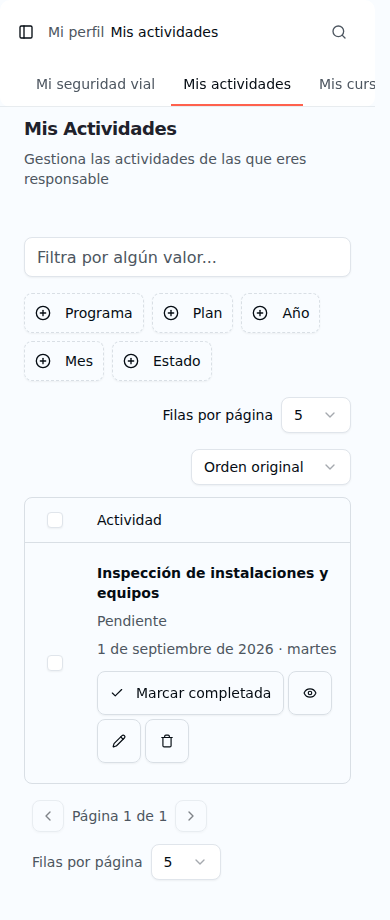
Task: Switch to Mis cursos tab
Action: 347,84
